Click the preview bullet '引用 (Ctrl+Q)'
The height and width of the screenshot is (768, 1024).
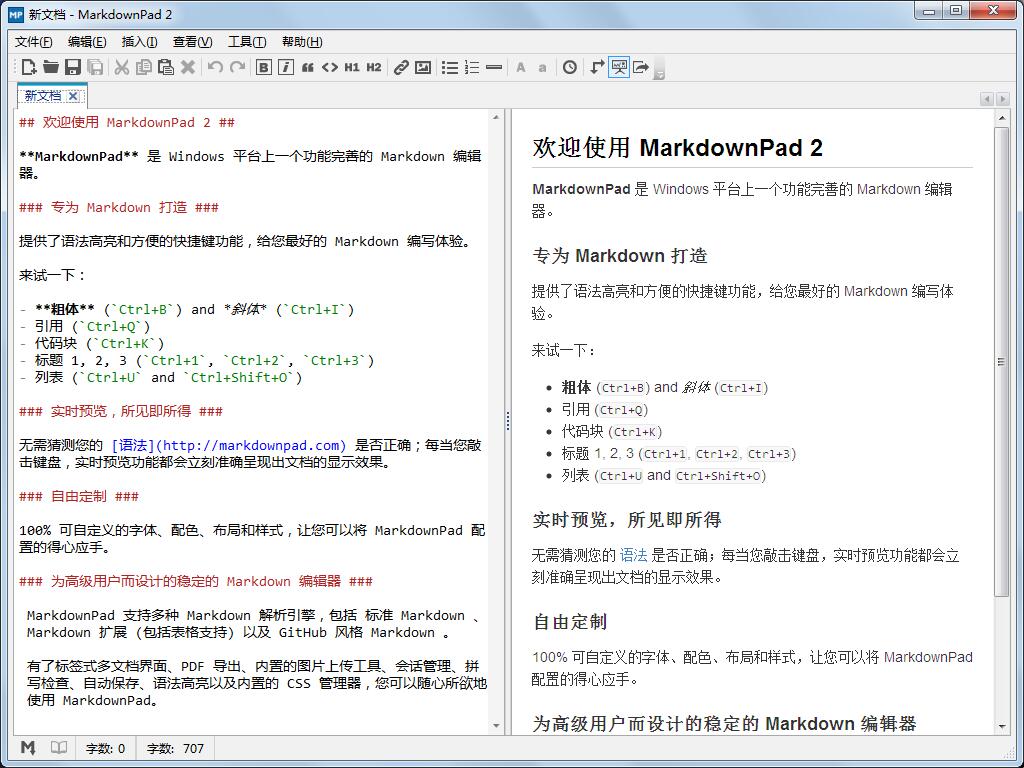pyautogui.click(x=605, y=410)
